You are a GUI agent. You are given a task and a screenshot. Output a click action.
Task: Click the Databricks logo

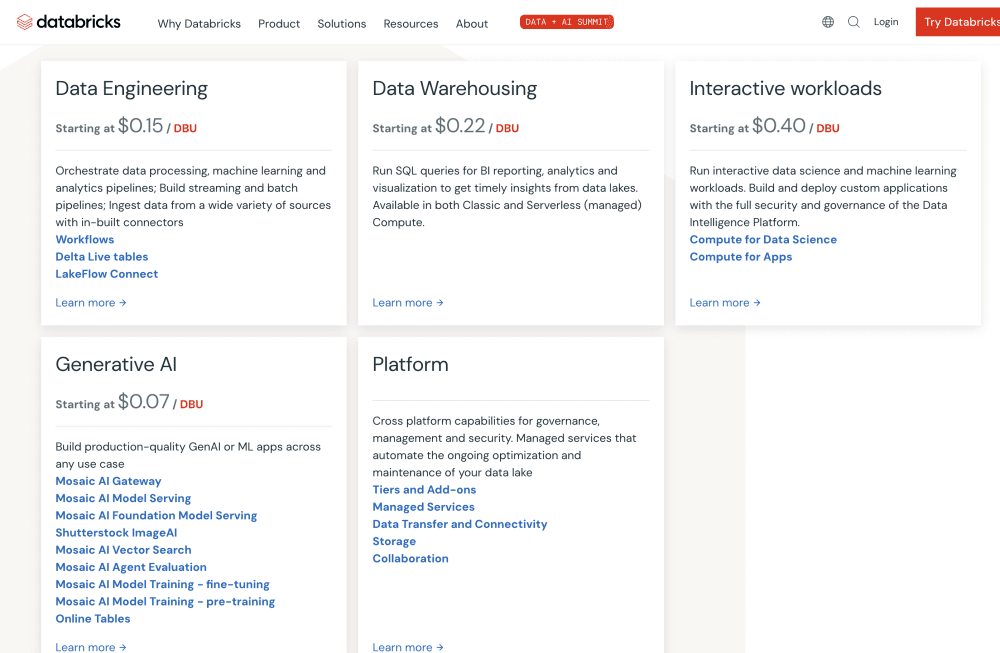[68, 22]
